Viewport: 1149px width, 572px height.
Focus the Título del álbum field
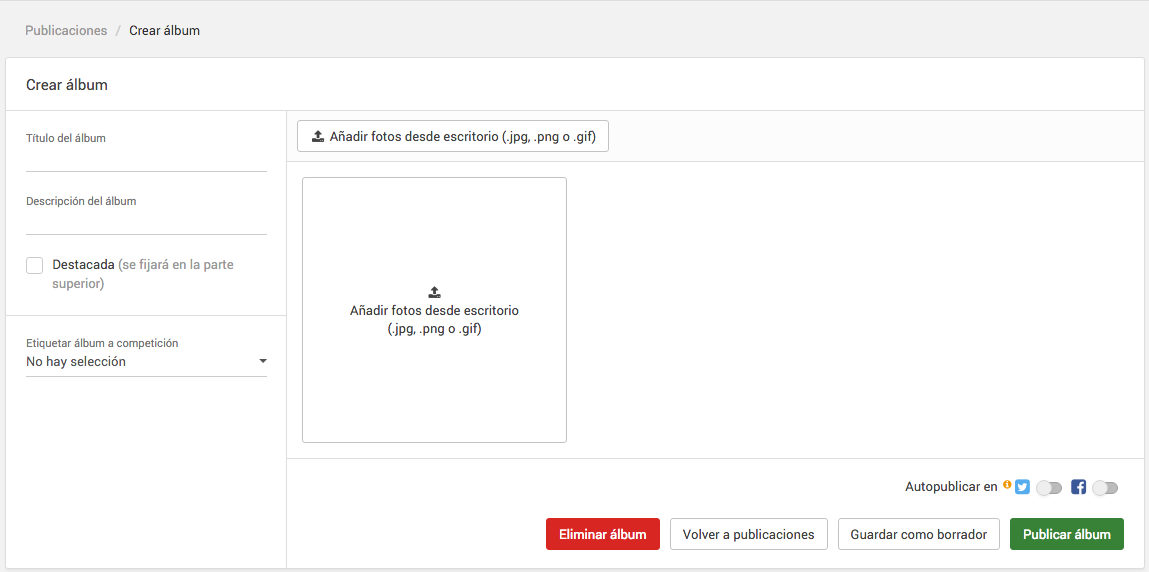point(146,159)
